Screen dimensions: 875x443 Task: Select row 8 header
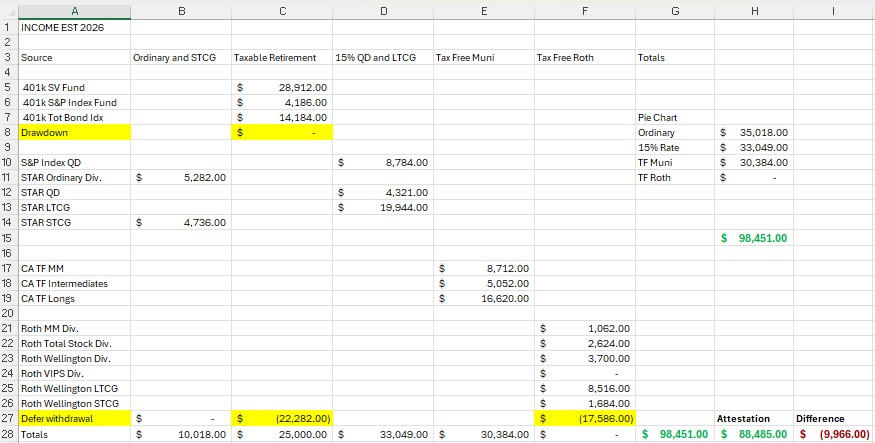[9, 133]
